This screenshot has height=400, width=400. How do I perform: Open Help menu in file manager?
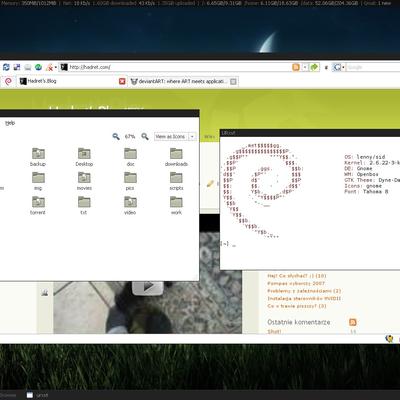[10, 123]
